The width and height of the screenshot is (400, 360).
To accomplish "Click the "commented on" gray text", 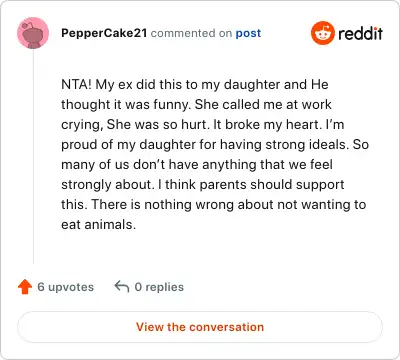I will (x=191, y=33).
